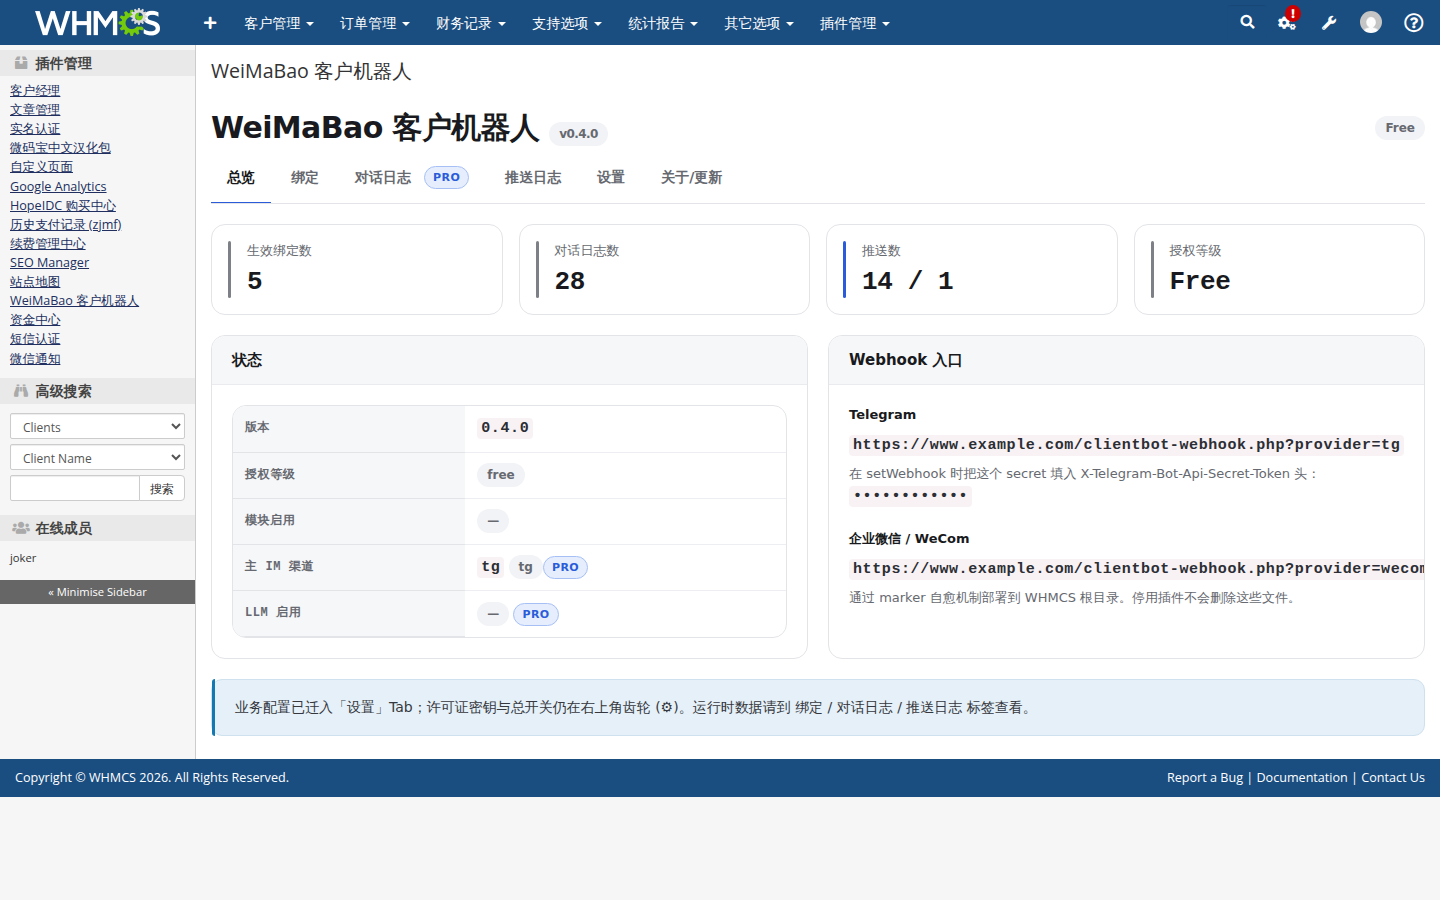Open the Clients search type dropdown
The width and height of the screenshot is (1440, 900).
click(x=97, y=426)
